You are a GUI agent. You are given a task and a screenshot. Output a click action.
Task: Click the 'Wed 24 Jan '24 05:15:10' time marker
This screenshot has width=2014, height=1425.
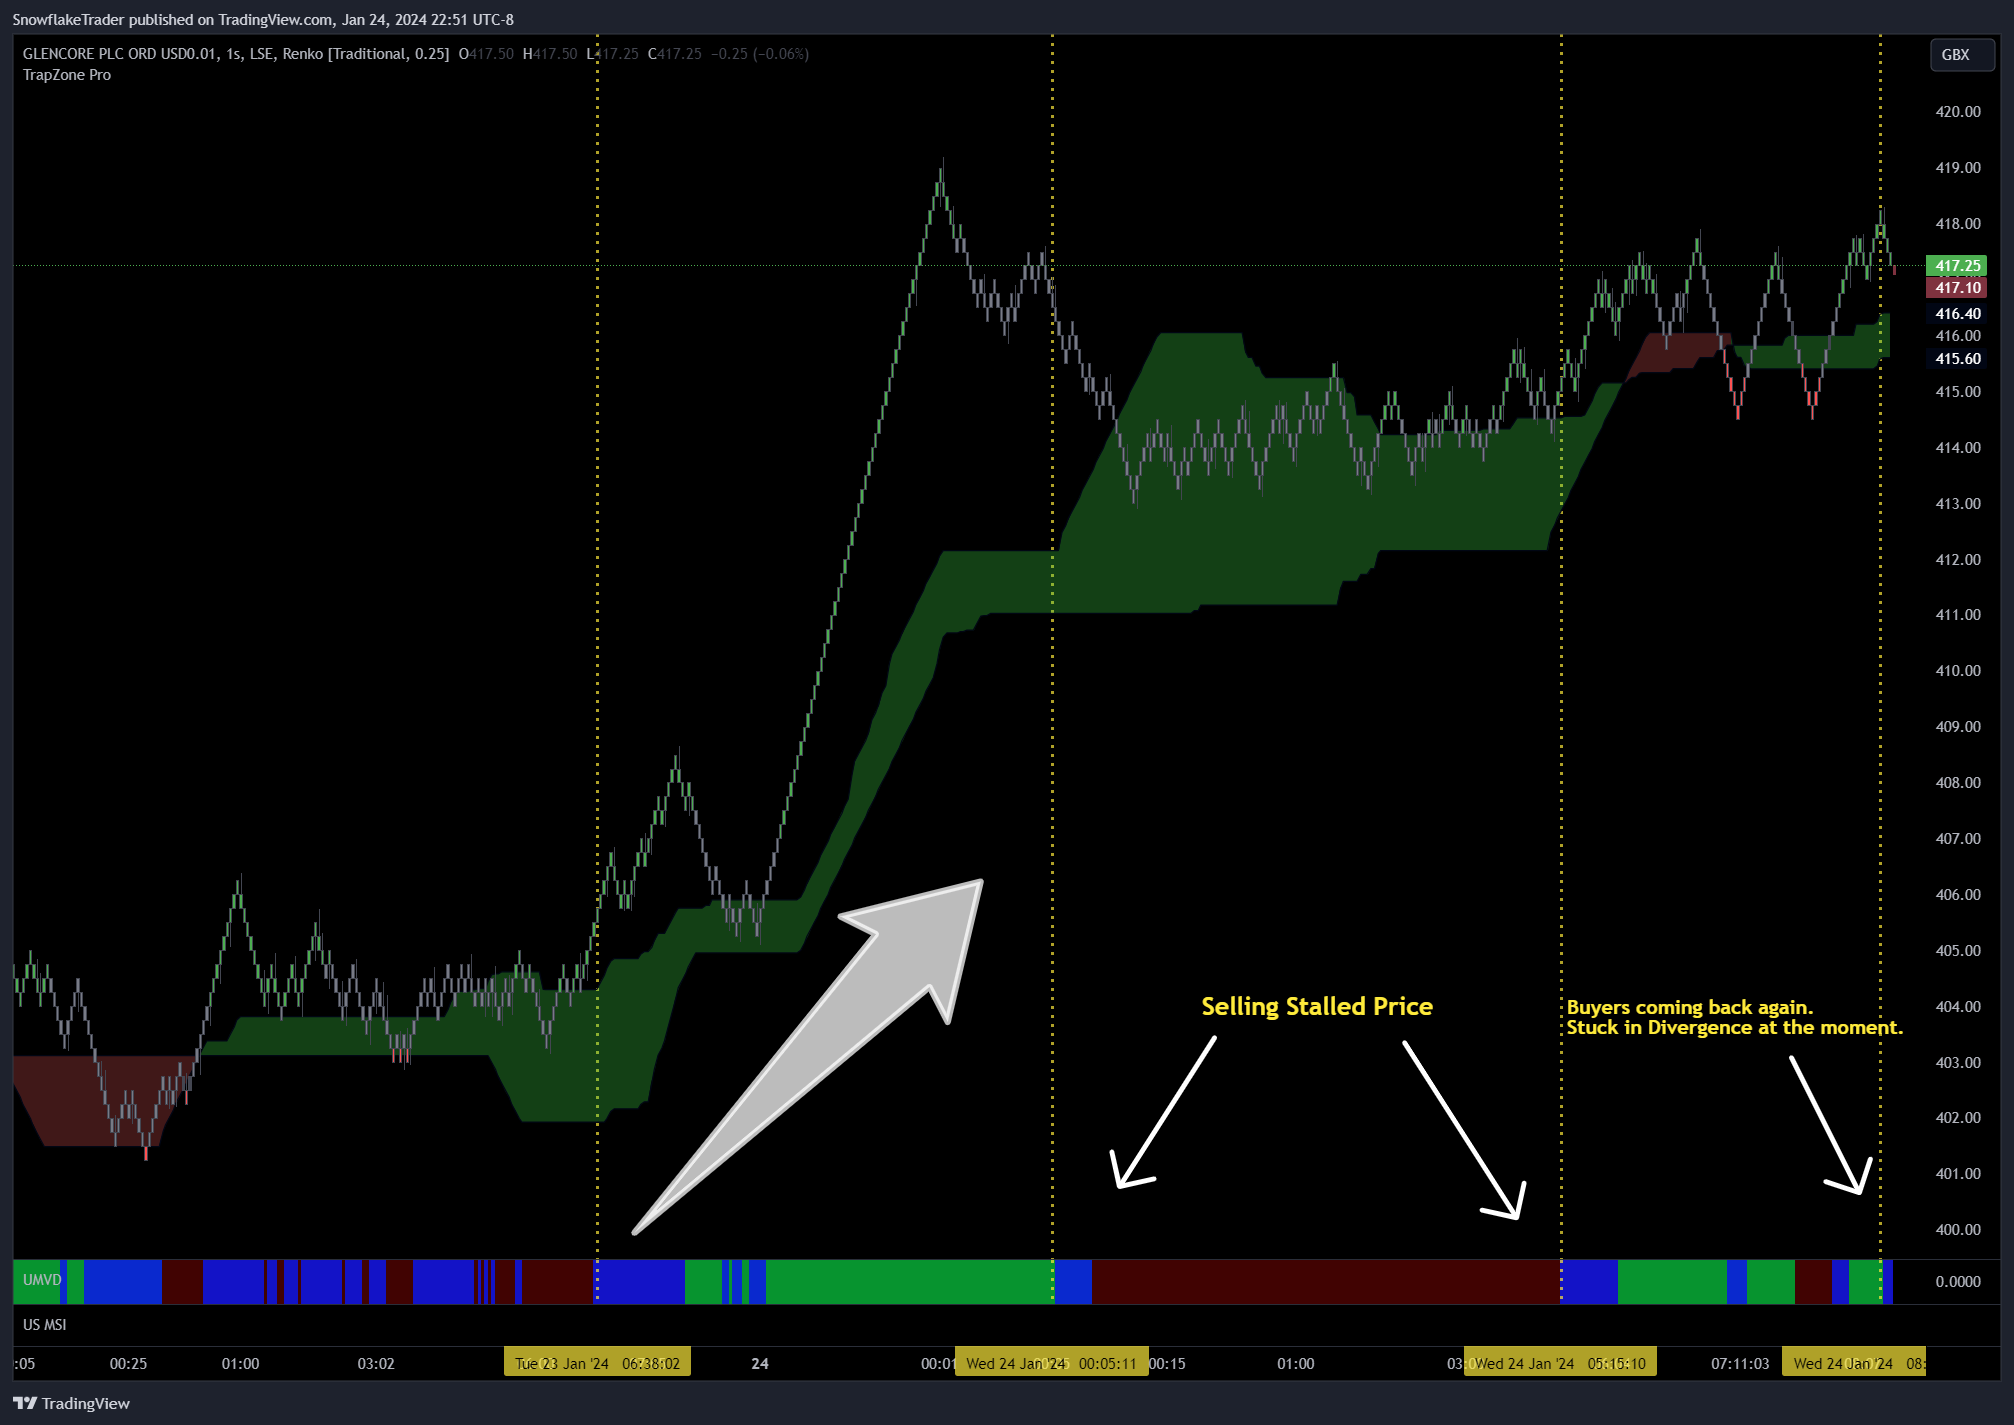[x=1560, y=1363]
